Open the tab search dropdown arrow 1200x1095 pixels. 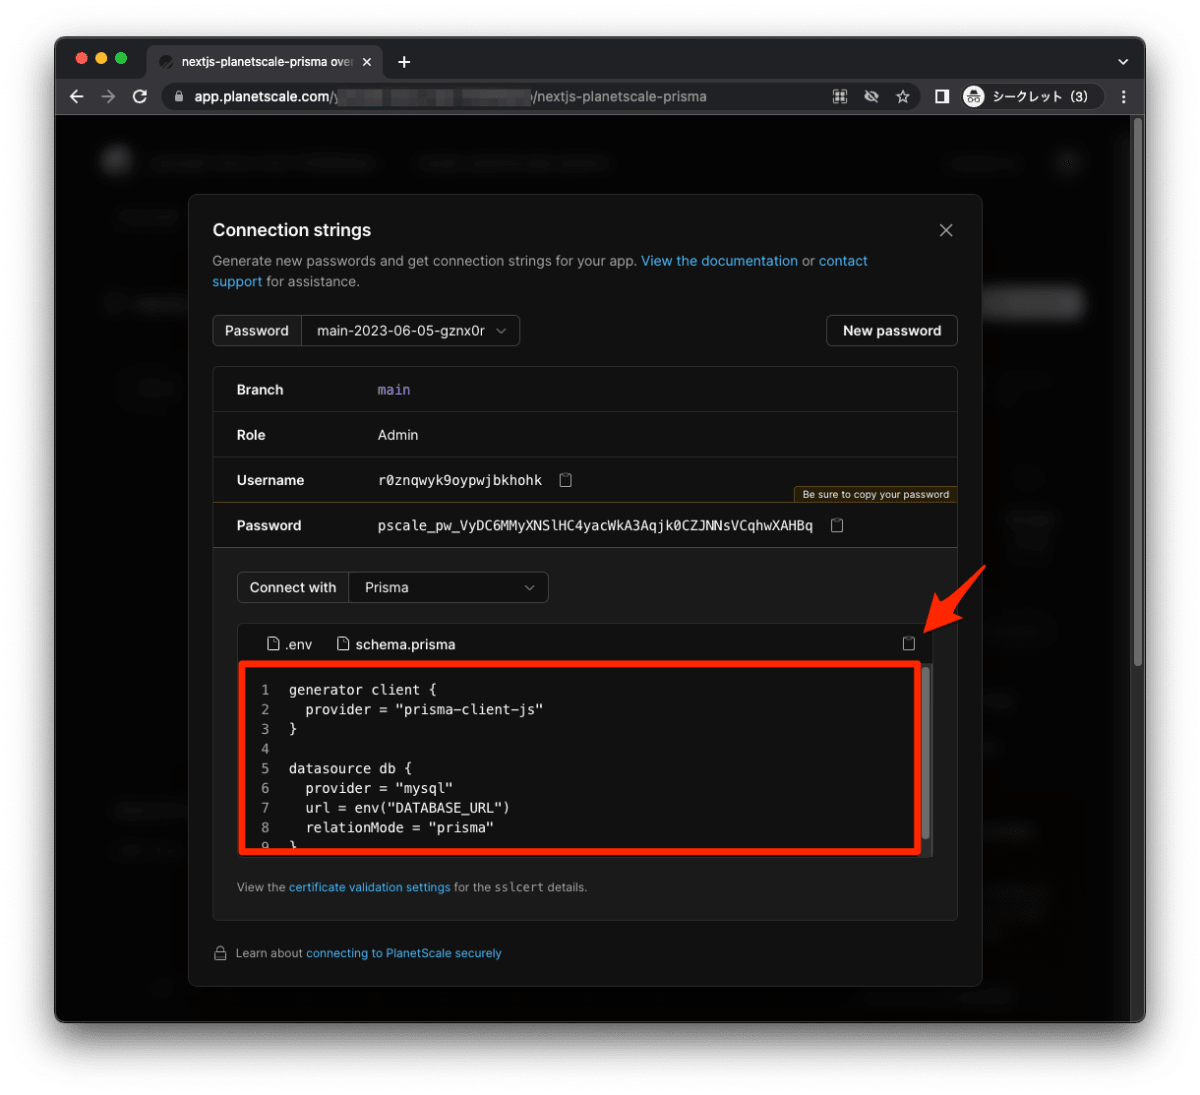coord(1123,62)
